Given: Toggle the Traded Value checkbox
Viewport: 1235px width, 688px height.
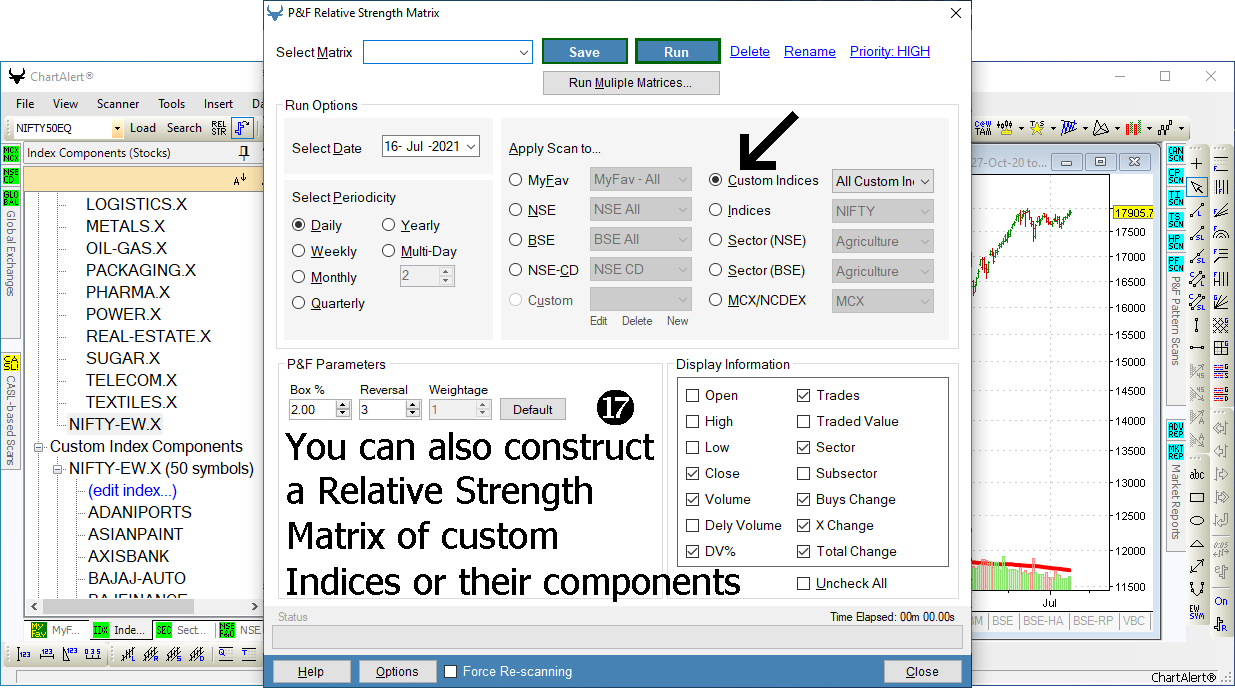Looking at the screenshot, I should pyautogui.click(x=804, y=421).
